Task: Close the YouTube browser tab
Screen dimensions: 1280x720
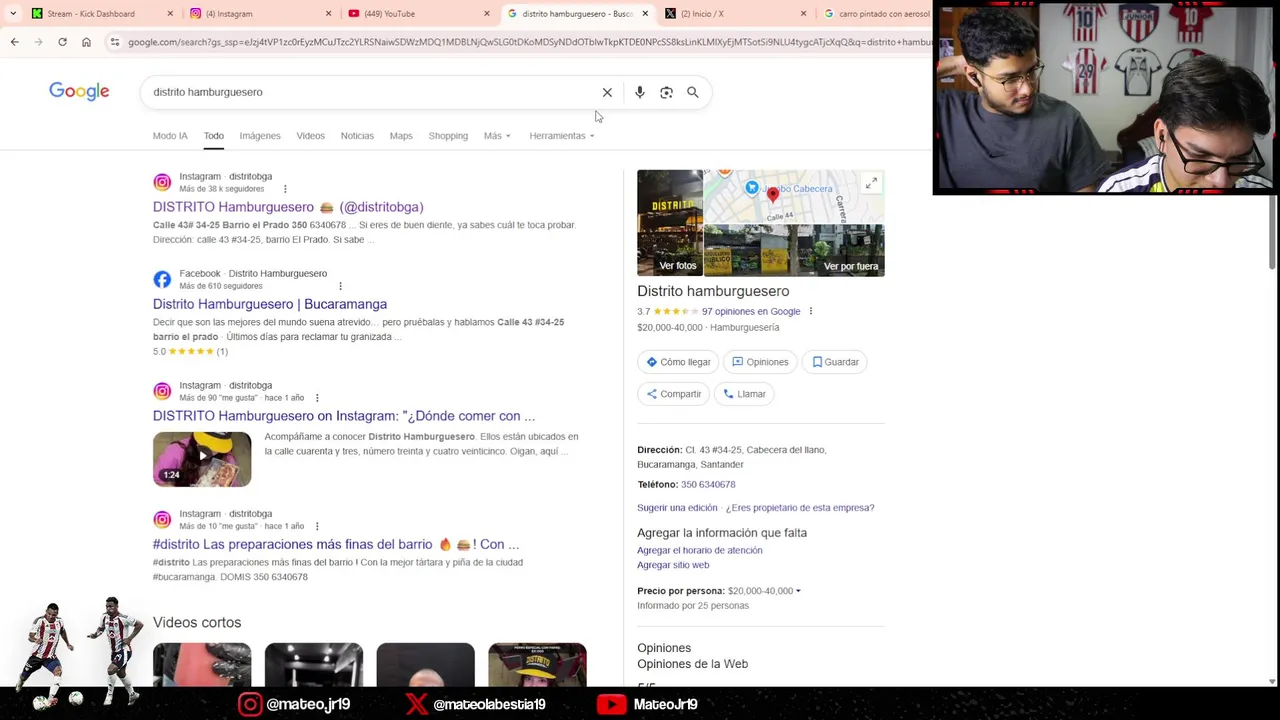Action: pos(487,14)
